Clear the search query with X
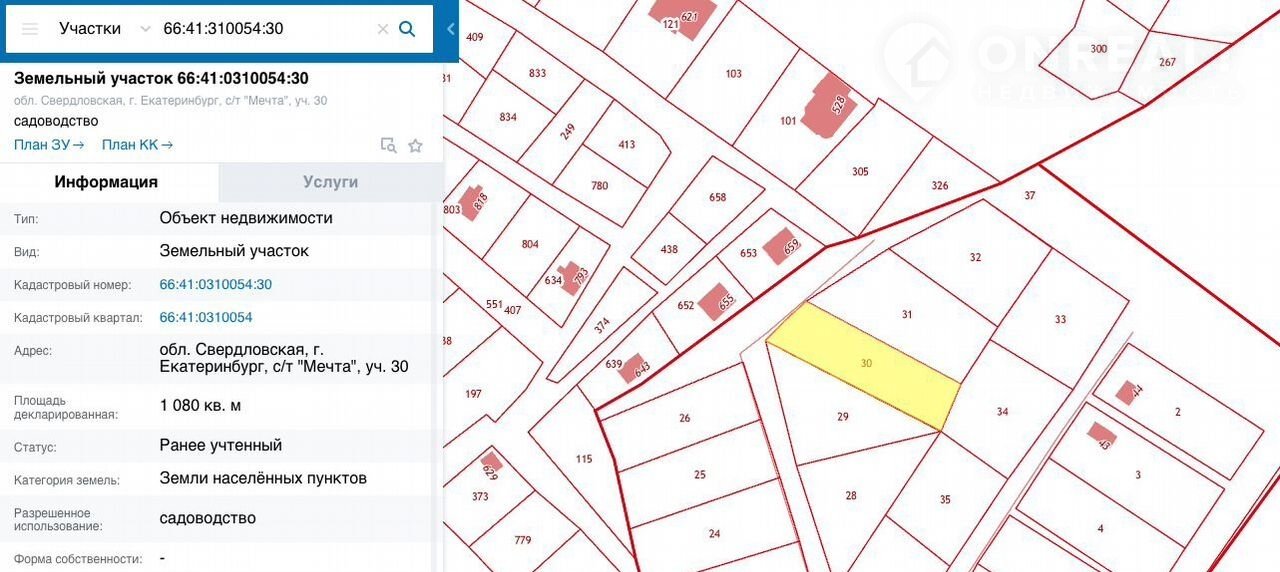Viewport: 1280px width, 572px height. click(382, 29)
